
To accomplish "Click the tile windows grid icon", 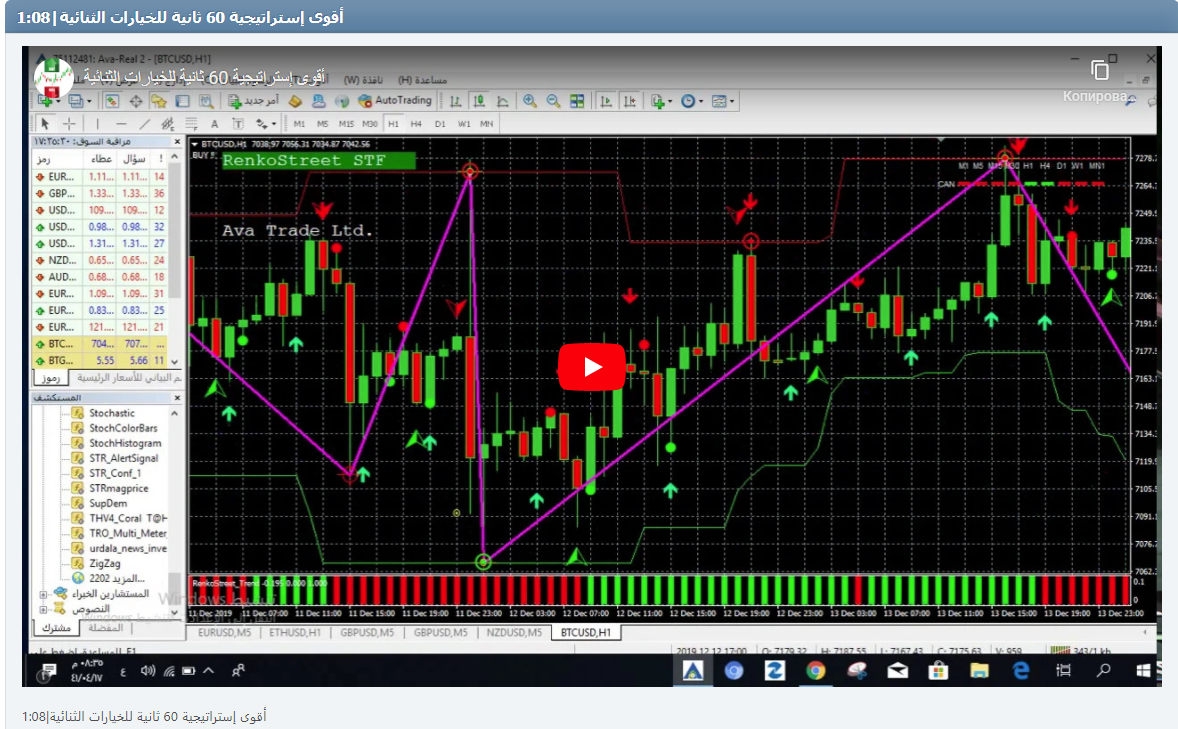I will click(x=577, y=101).
